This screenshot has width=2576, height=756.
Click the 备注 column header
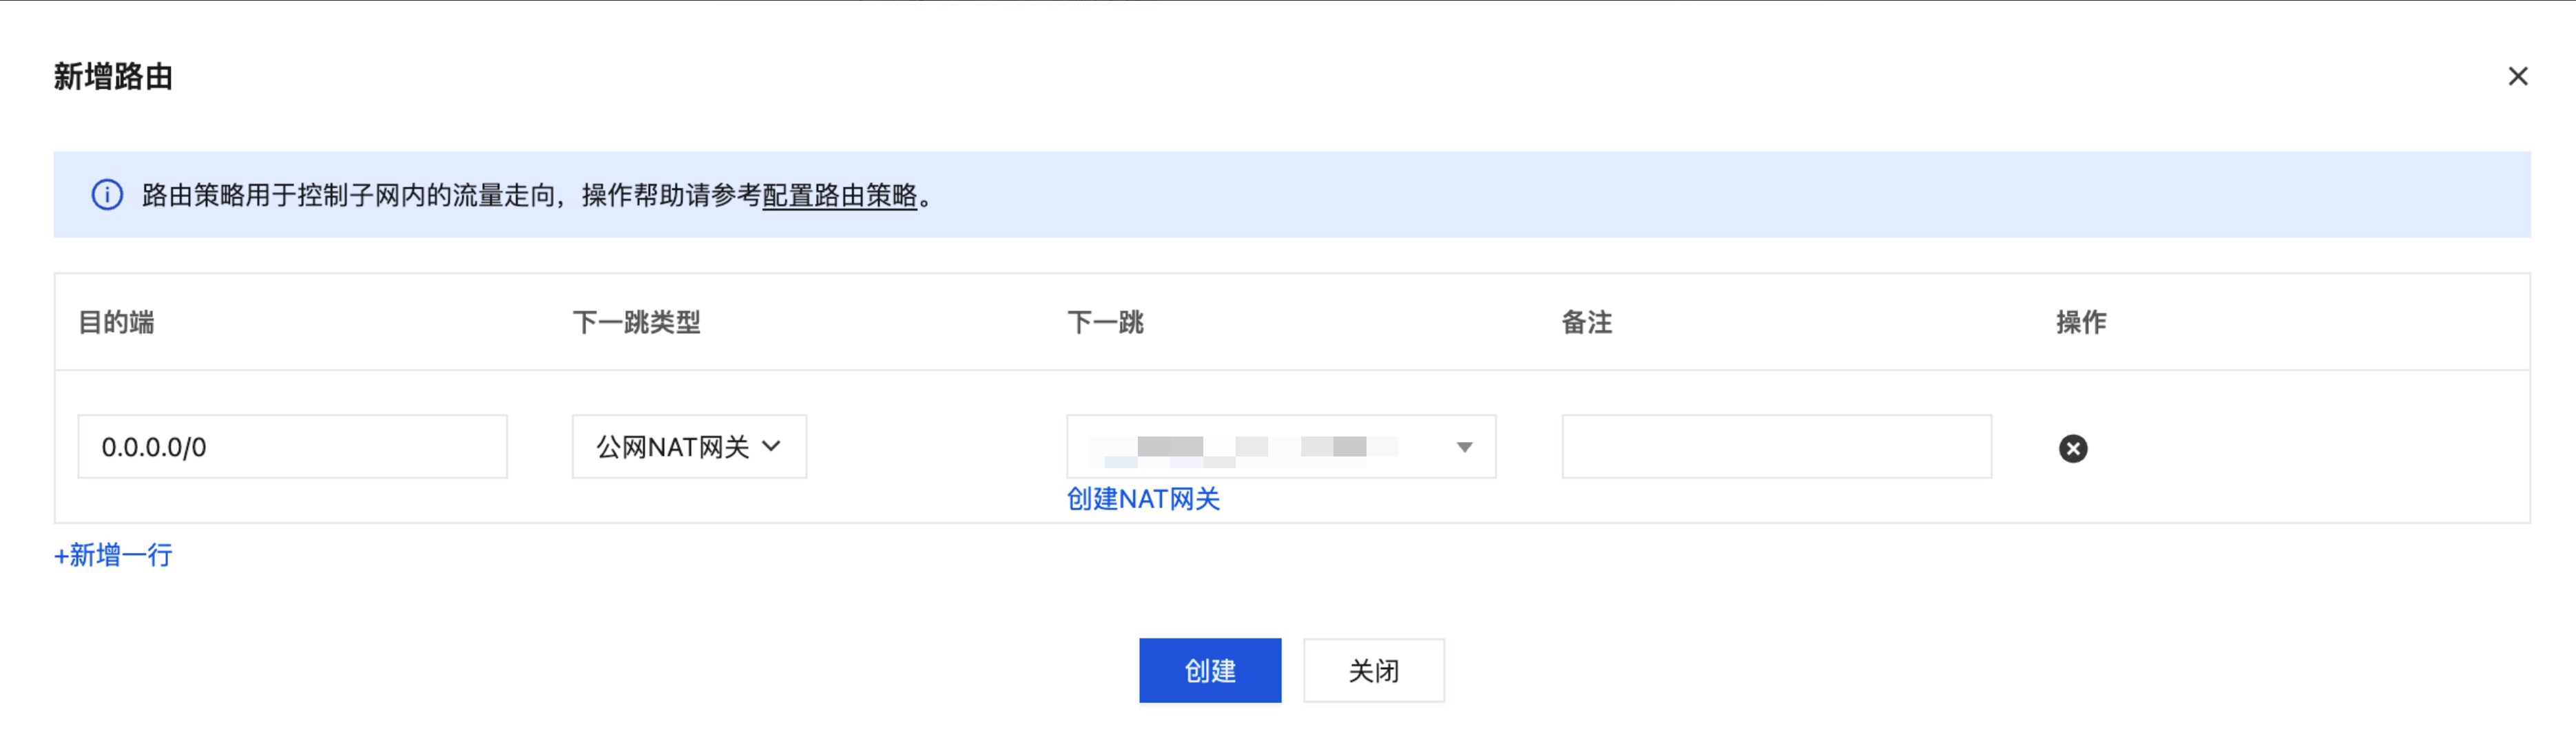coord(1586,322)
